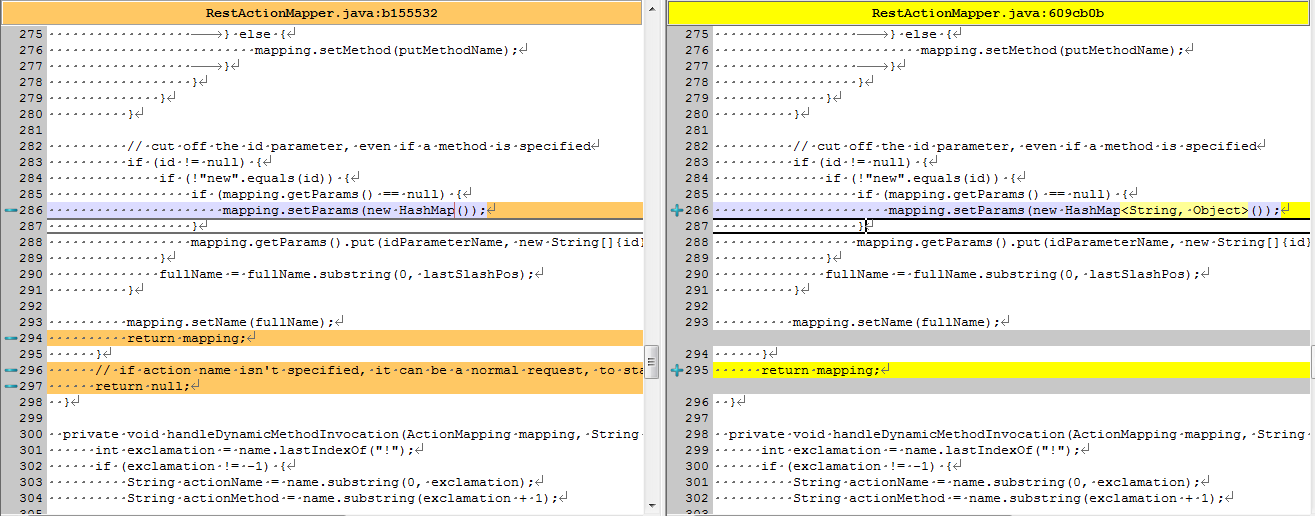Screen dimensions: 1315x516
Task: Select the left pane header RestActionMapper.java:b155532
Action: coord(321,13)
